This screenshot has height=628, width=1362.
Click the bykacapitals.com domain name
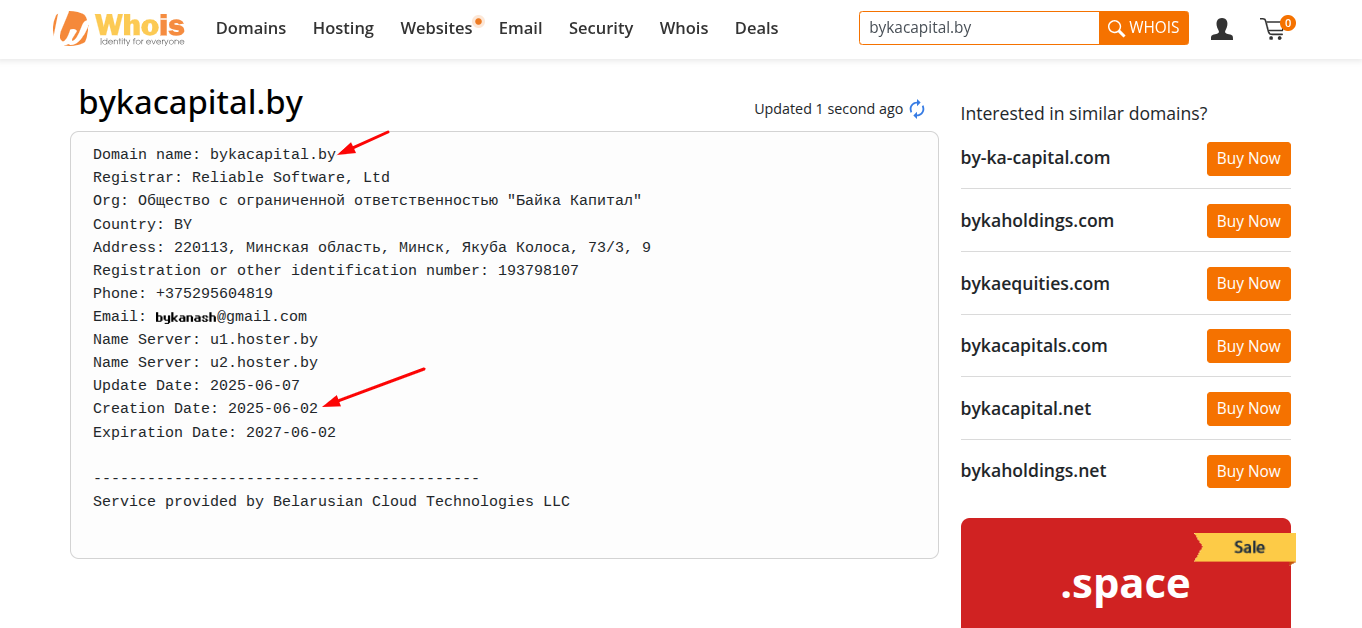pos(1034,346)
